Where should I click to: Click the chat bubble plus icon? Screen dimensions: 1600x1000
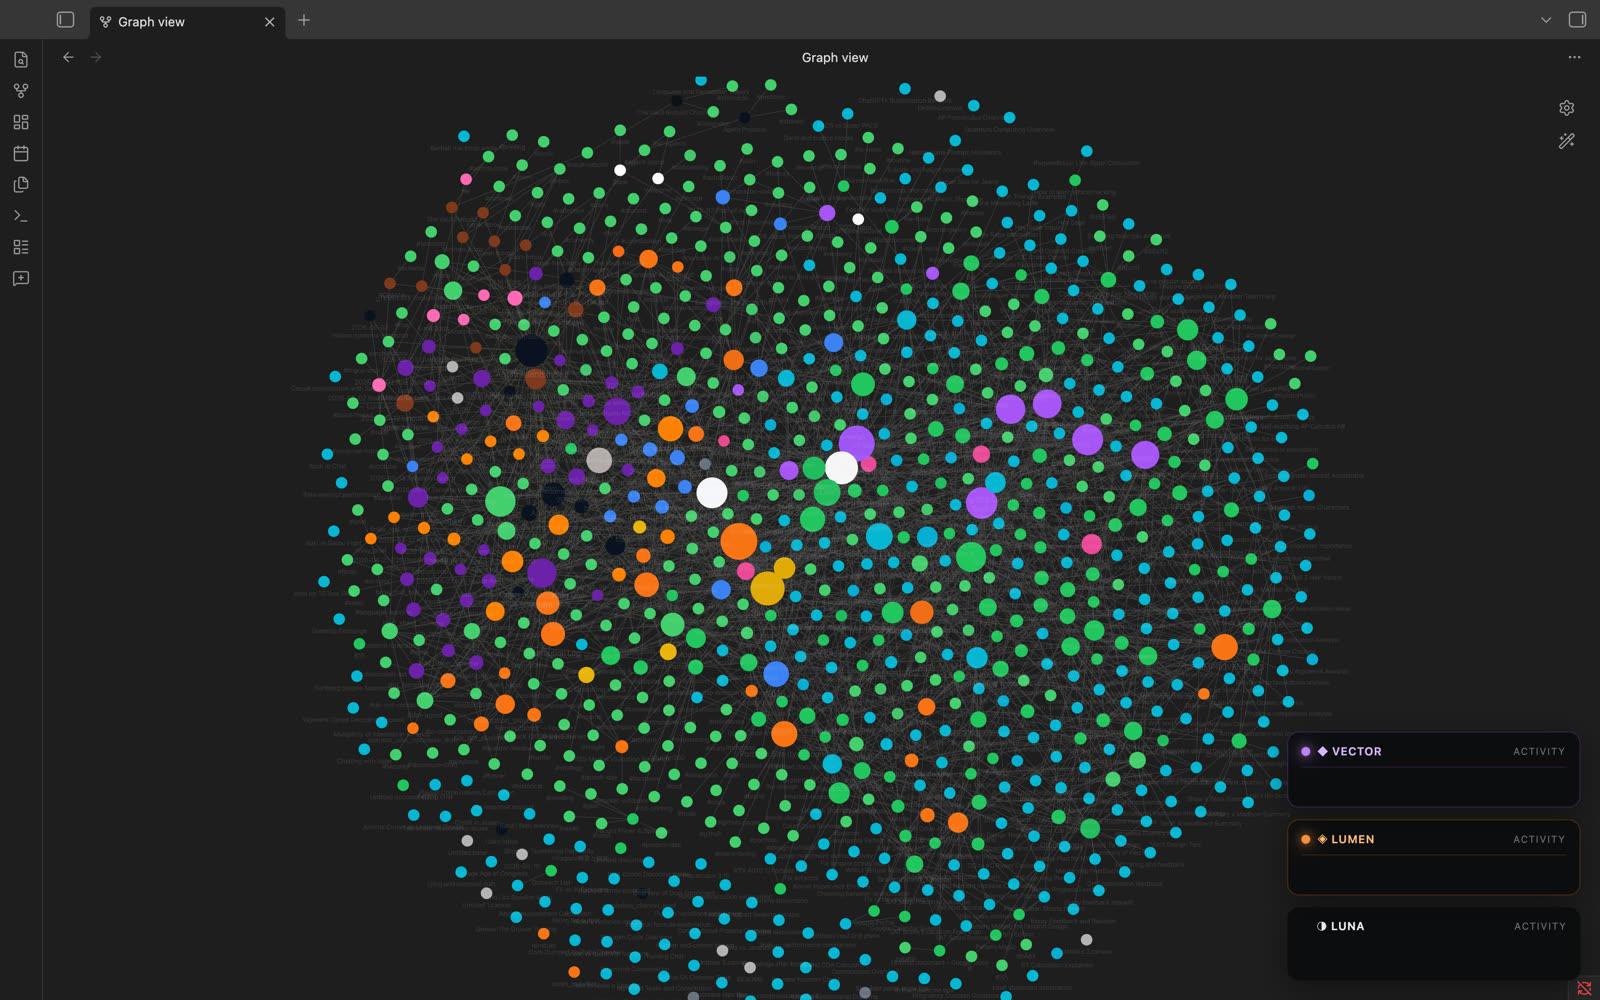21,279
